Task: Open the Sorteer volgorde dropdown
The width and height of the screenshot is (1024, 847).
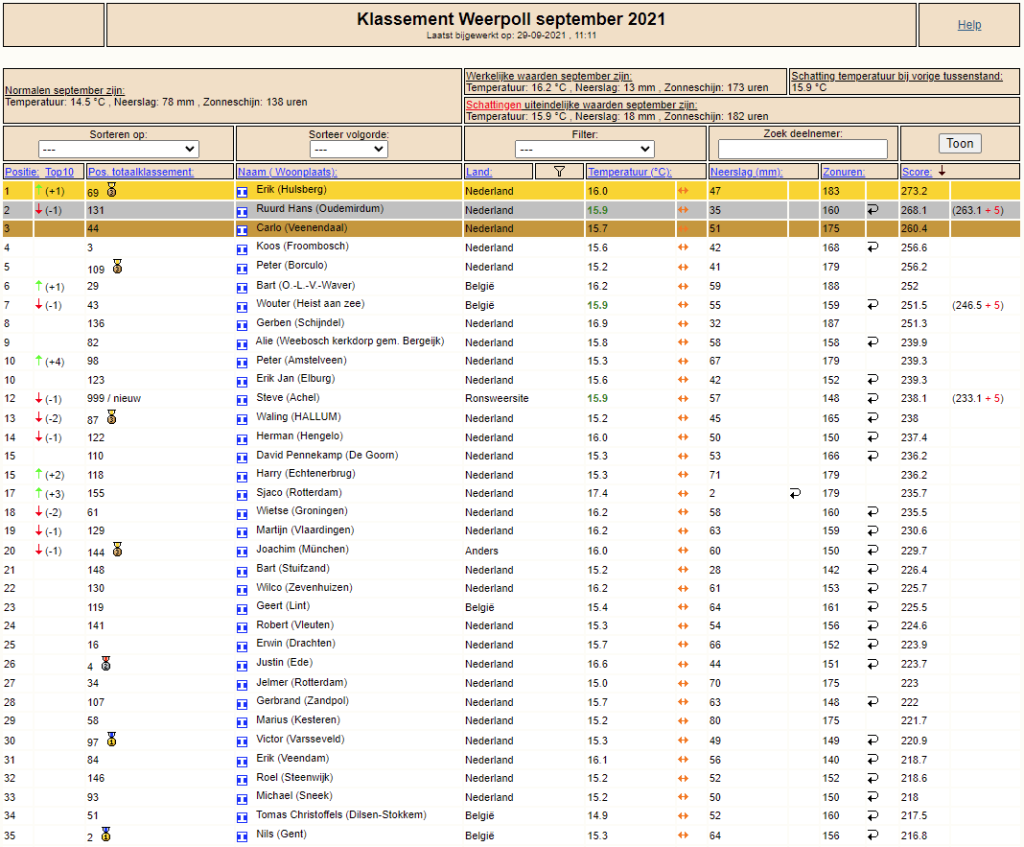Action: 349,149
